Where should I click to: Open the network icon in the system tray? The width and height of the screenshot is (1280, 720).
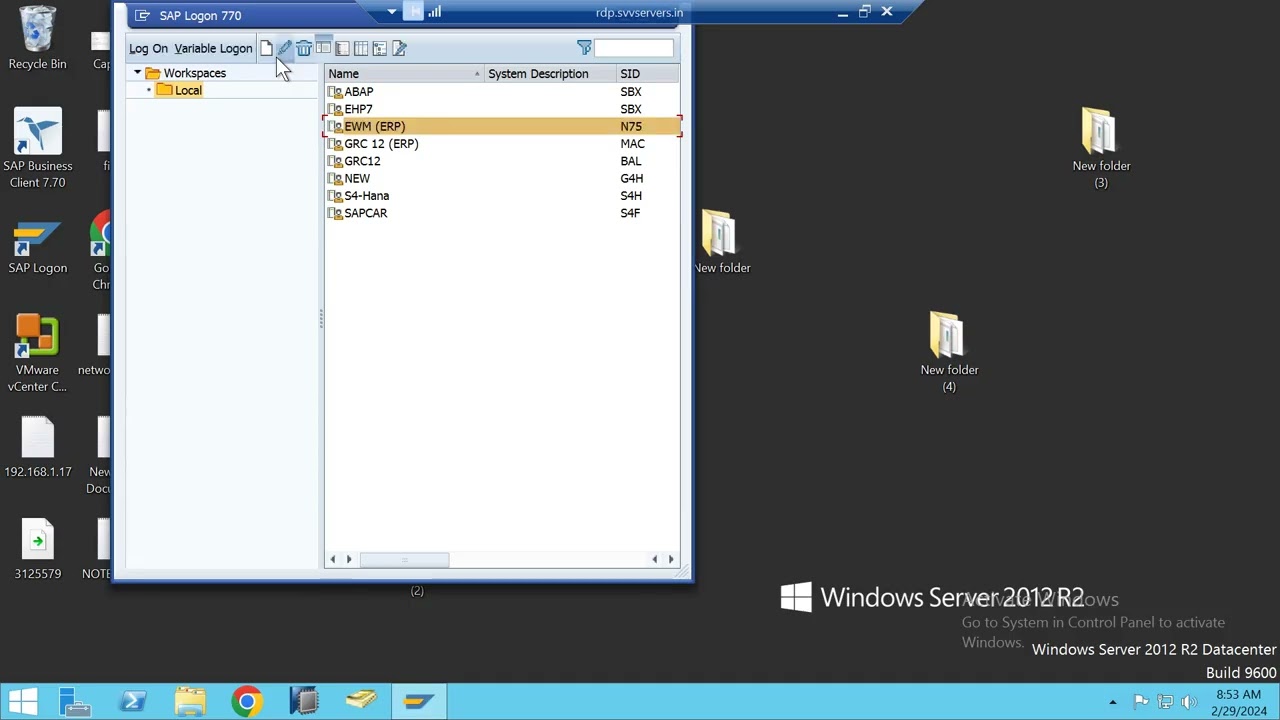click(1165, 702)
